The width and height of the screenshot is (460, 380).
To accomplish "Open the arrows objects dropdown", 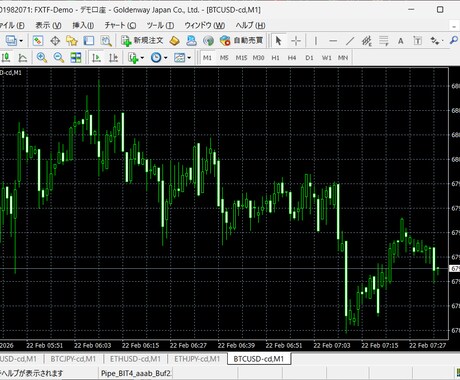I will tap(437, 41).
